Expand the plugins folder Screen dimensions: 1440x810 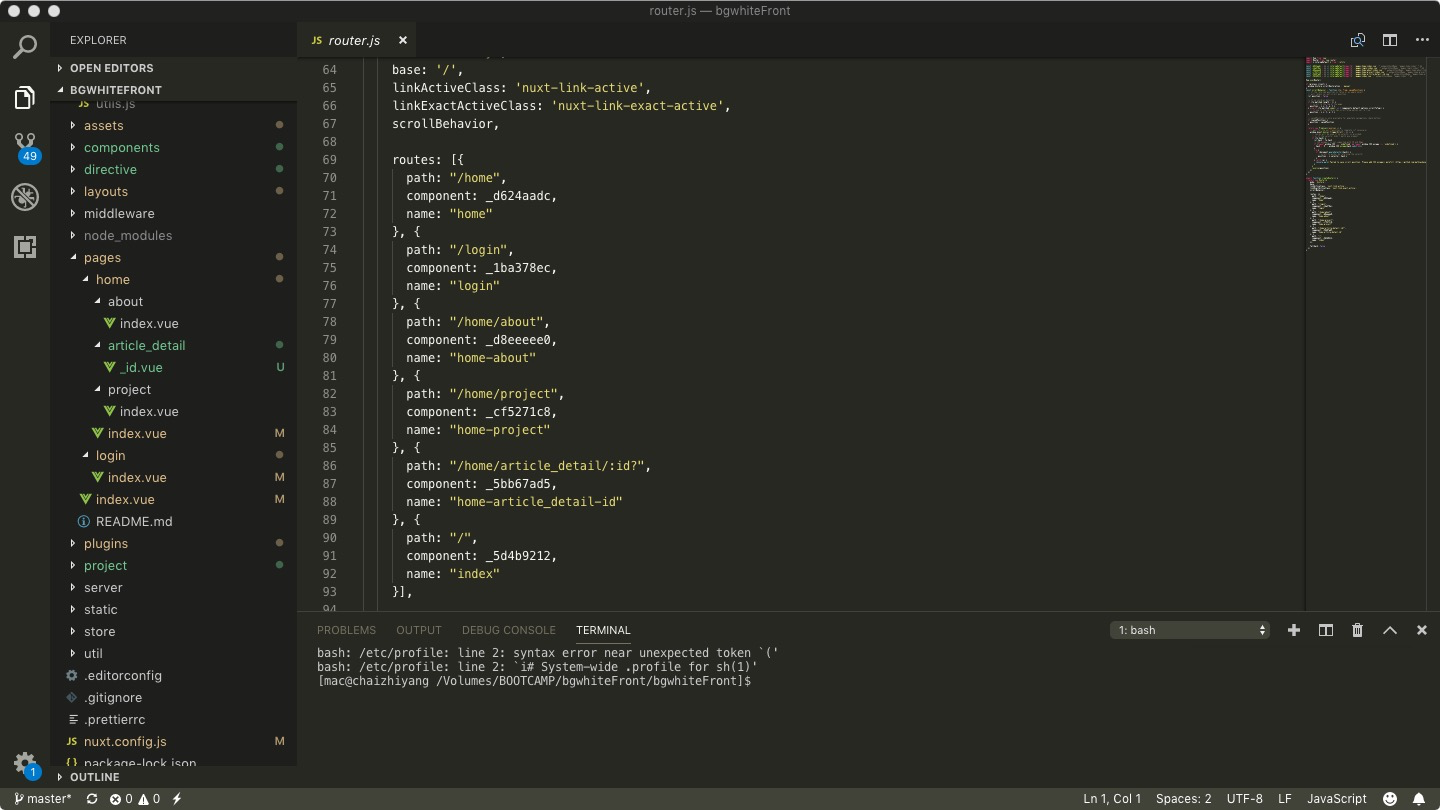(x=174, y=543)
